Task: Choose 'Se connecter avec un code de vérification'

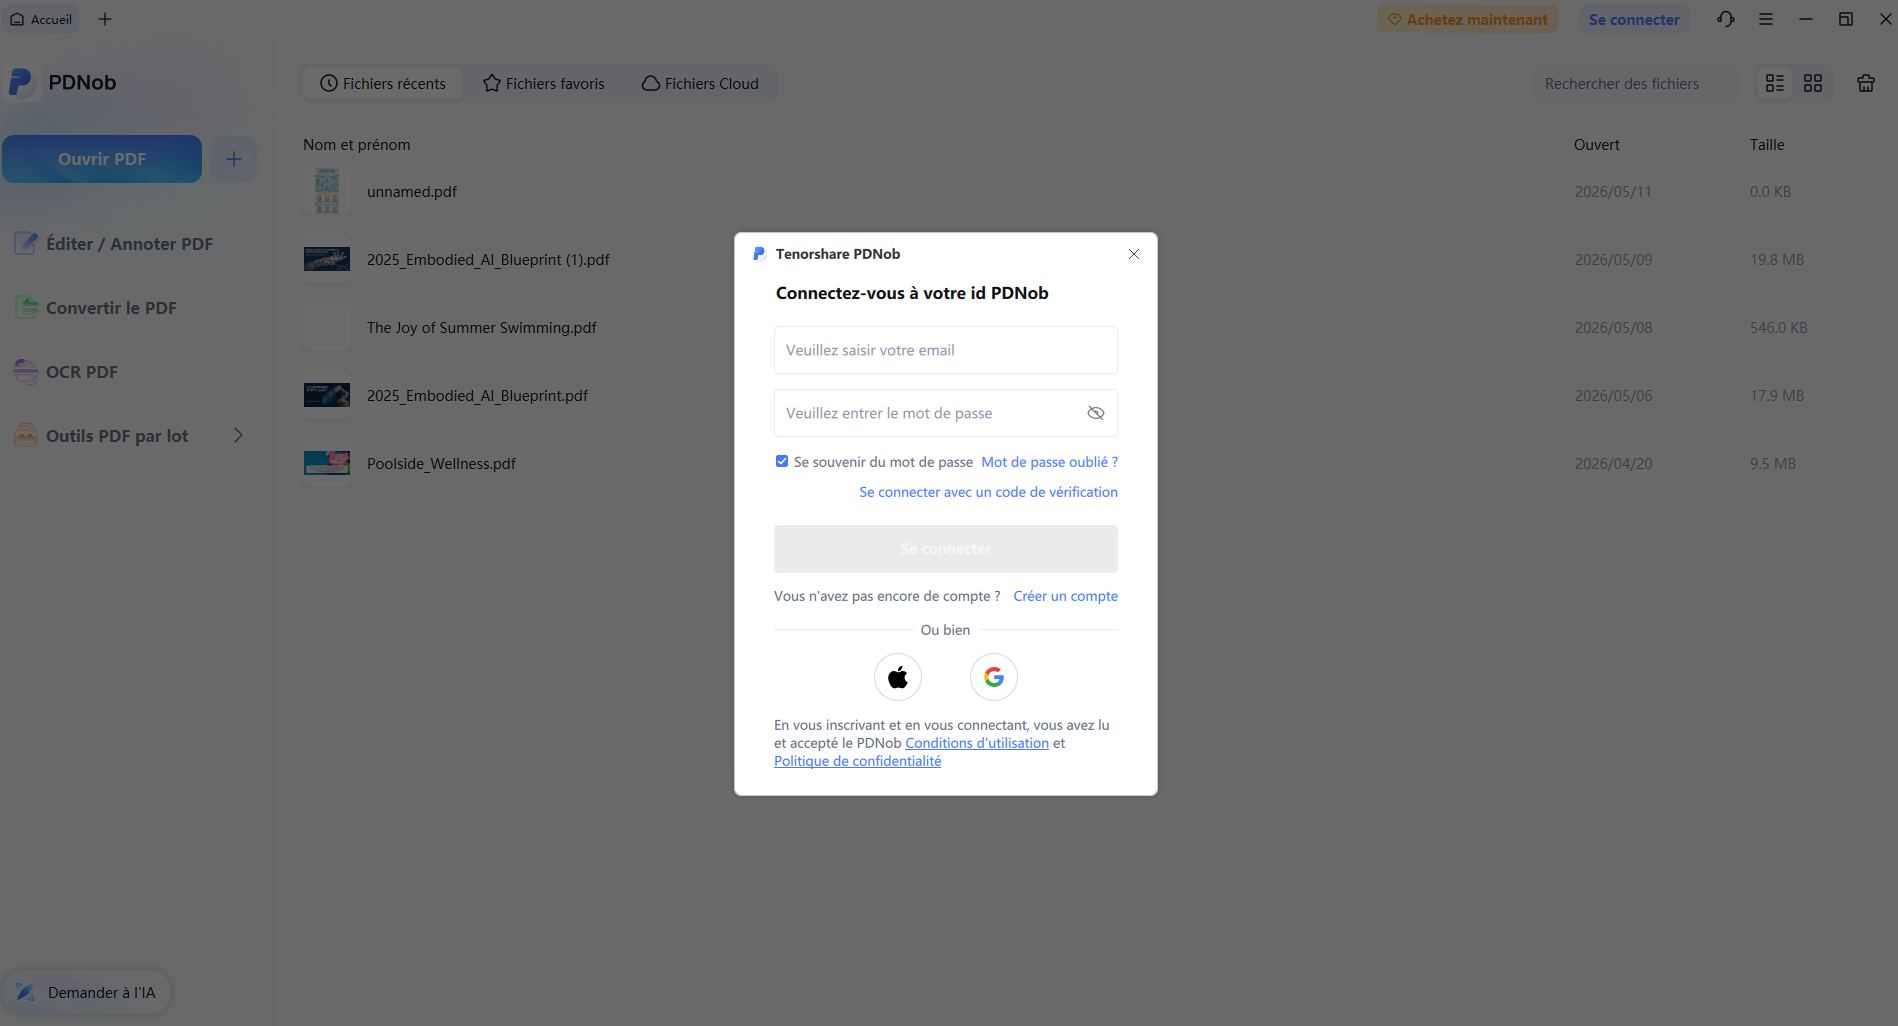Action: (x=988, y=492)
